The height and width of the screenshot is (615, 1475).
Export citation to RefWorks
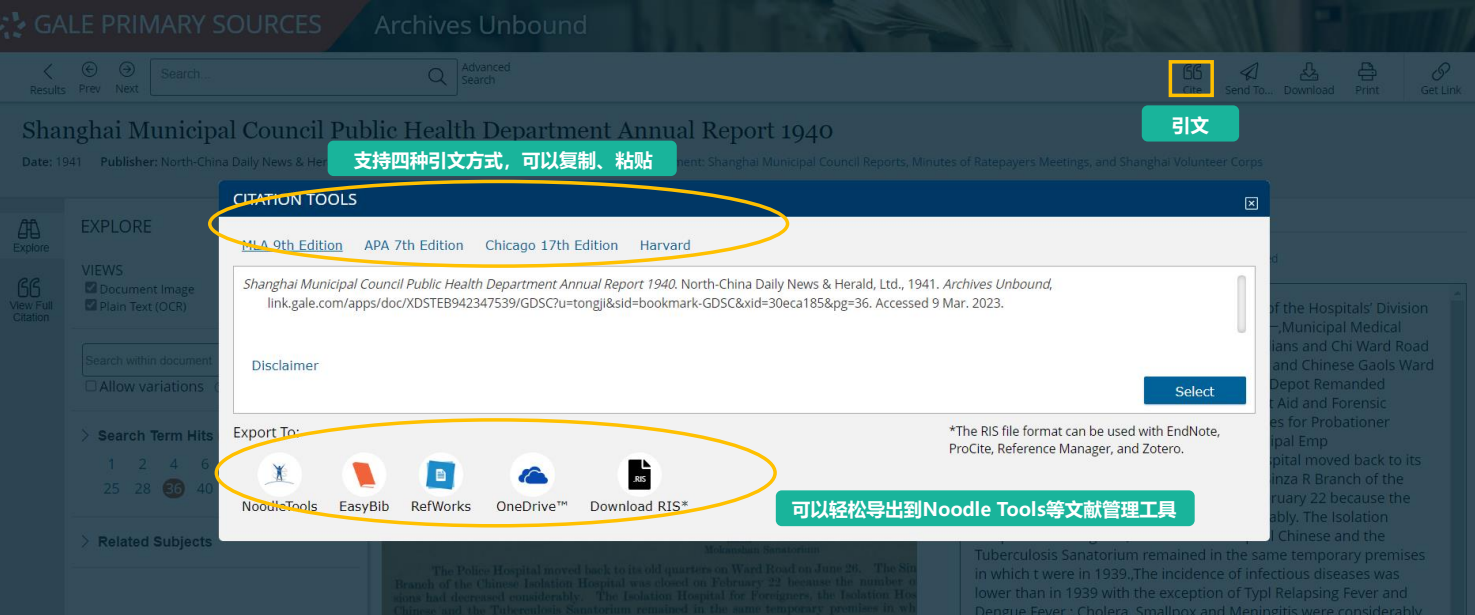[440, 475]
